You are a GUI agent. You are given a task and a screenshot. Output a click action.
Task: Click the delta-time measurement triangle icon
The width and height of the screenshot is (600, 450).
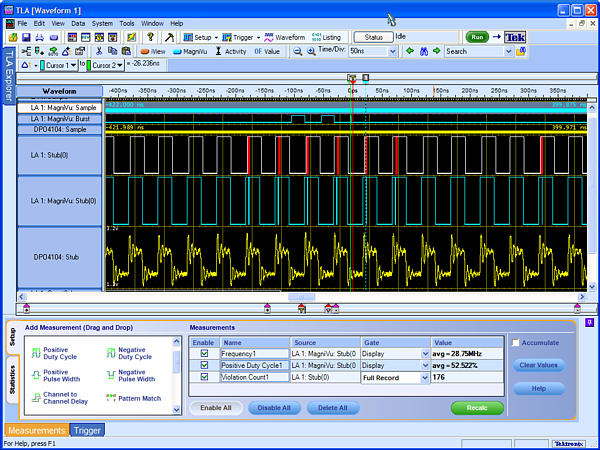tap(25, 65)
